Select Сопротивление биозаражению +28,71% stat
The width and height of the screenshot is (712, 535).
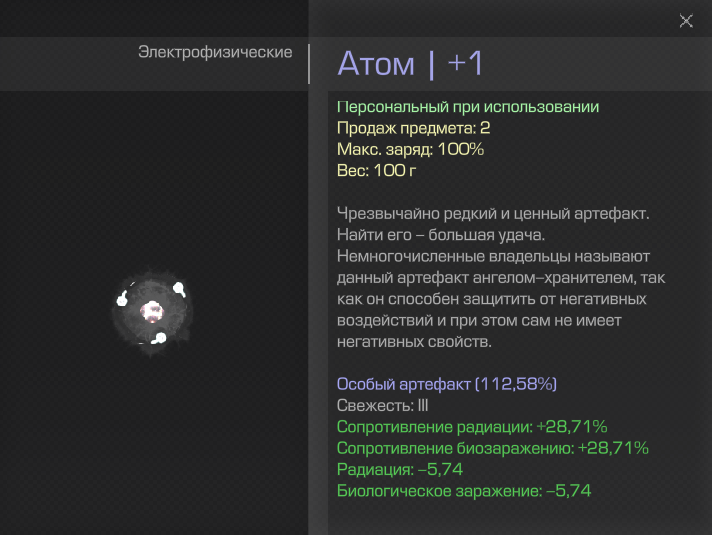click(493, 448)
